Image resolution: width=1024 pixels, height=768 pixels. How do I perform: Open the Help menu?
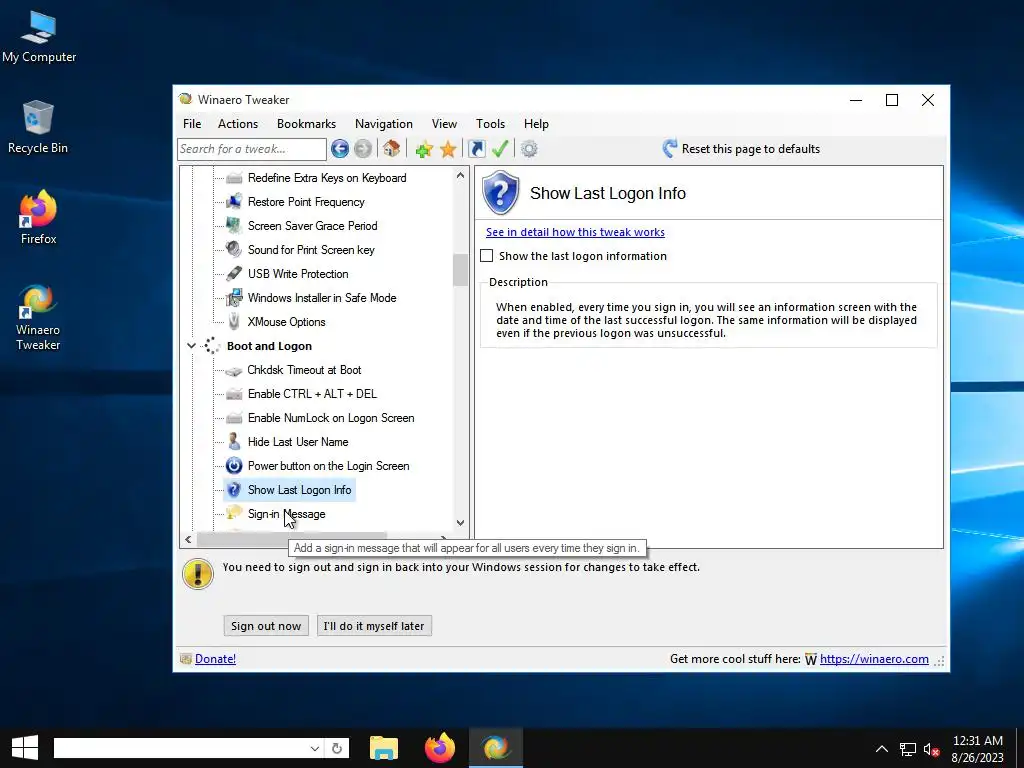536,124
